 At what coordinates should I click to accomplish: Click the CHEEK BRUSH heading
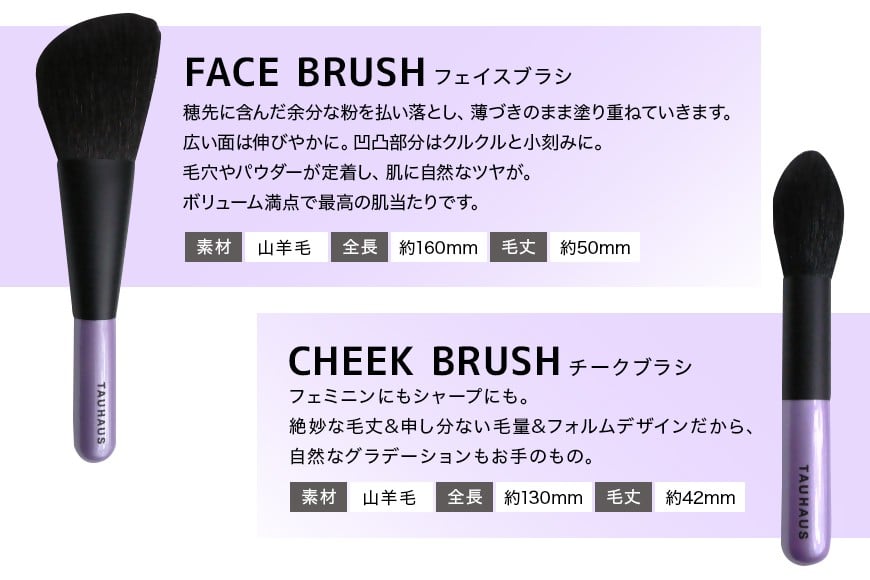click(x=423, y=361)
